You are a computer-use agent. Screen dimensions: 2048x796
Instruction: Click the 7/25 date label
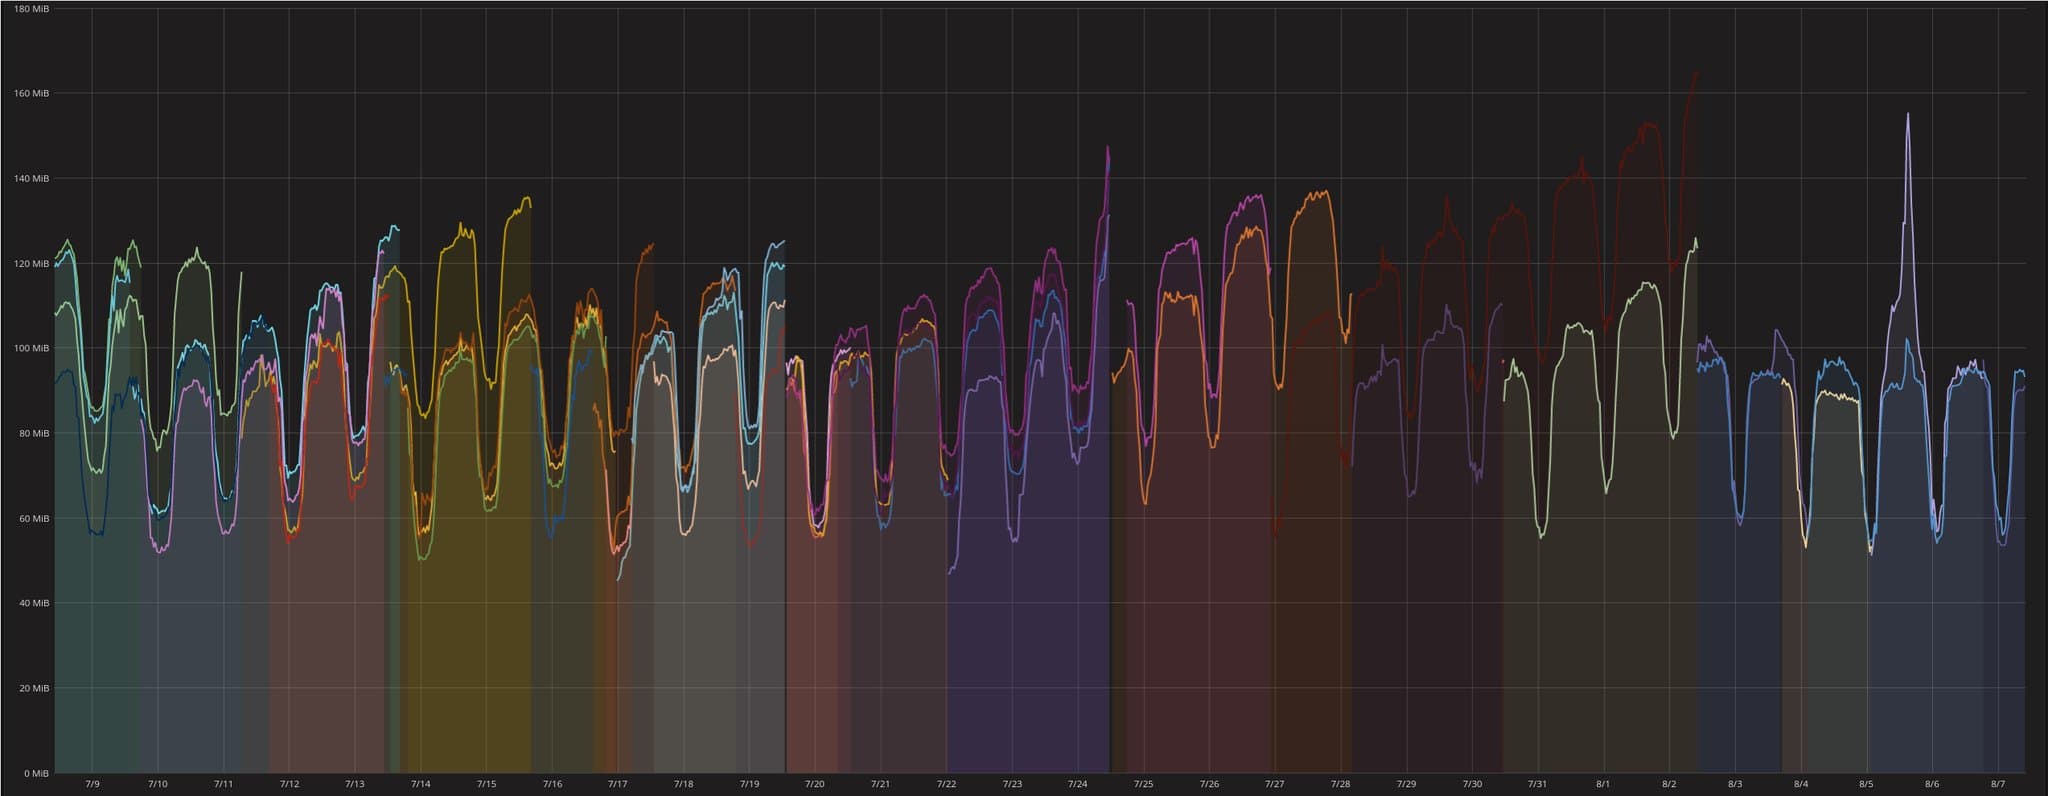[x=1144, y=784]
